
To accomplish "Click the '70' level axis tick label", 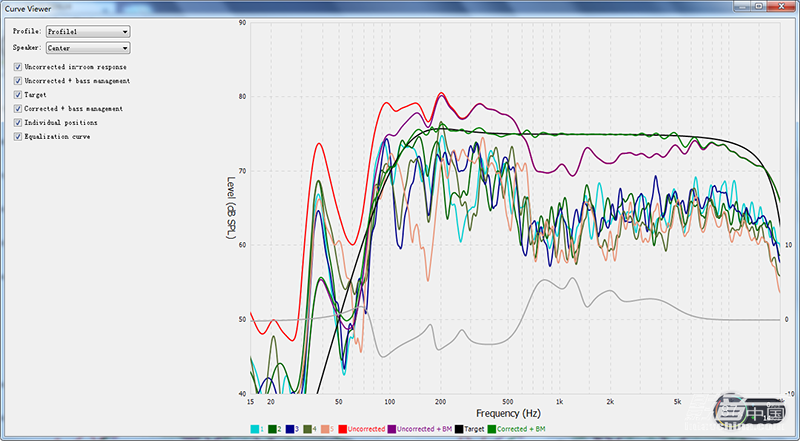I will [x=242, y=172].
